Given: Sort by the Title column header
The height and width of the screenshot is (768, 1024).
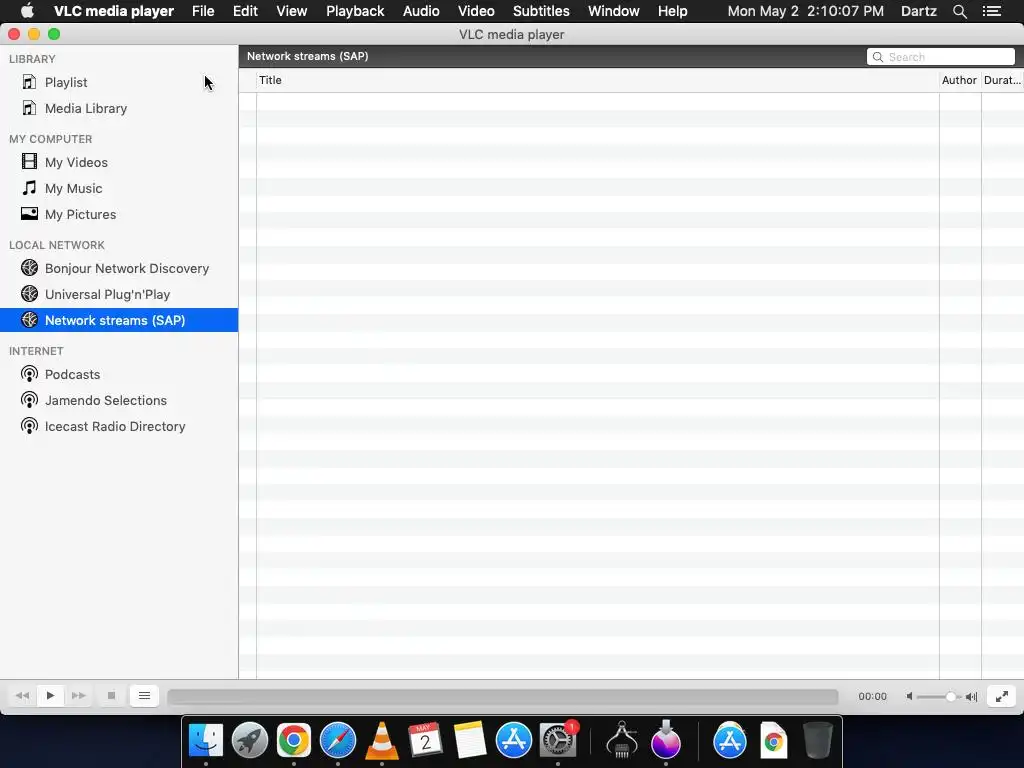Looking at the screenshot, I should 598,80.
